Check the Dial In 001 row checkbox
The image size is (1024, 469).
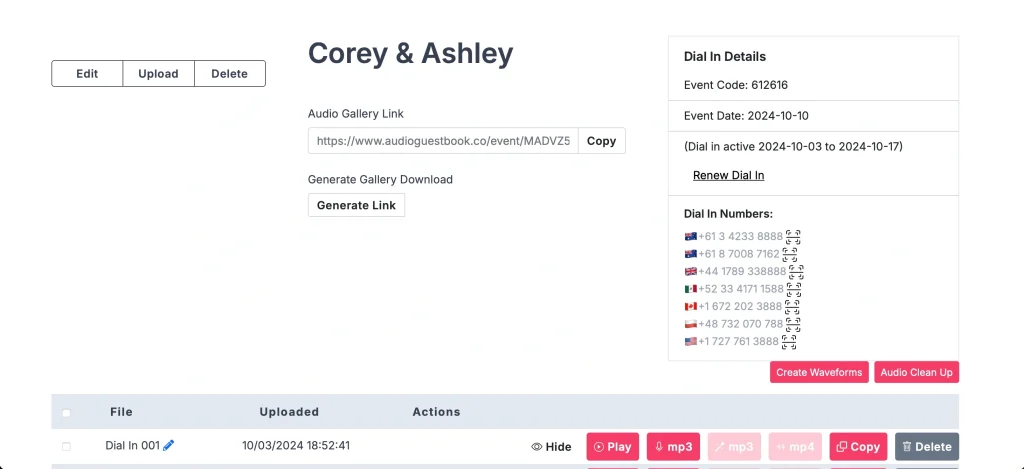tap(67, 446)
